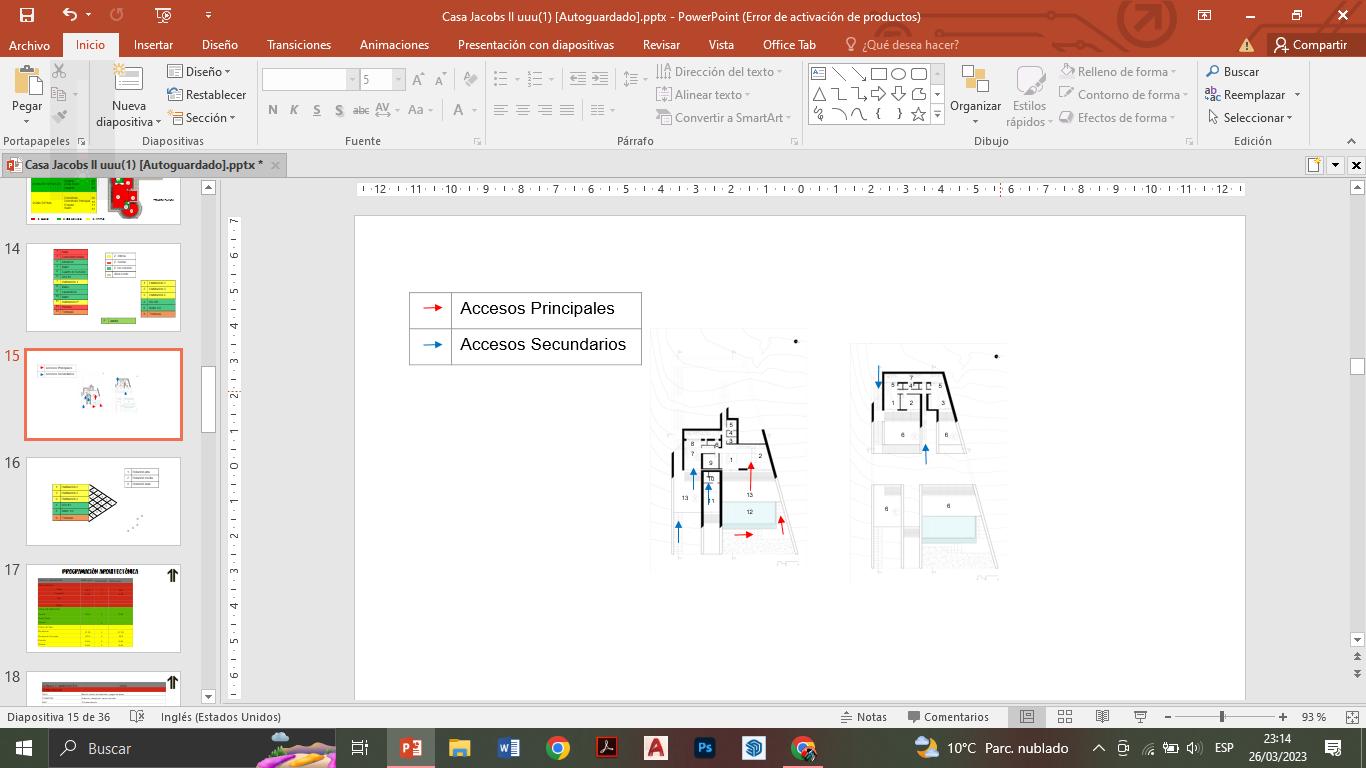The image size is (1366, 768).
Task: Click the Save icon in the title bar
Action: [27, 15]
